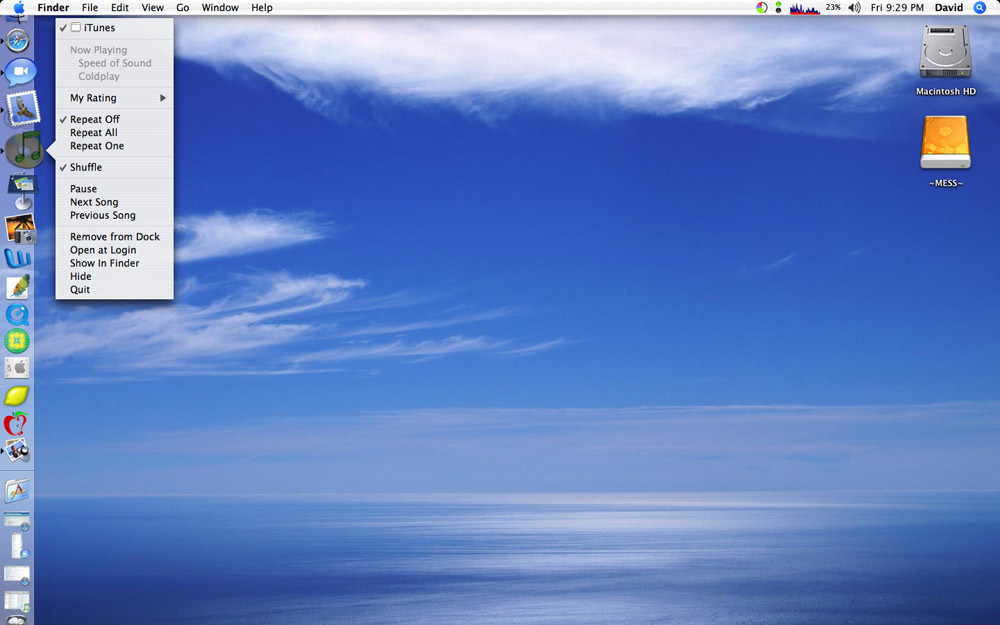This screenshot has width=1000, height=625.
Task: Restore the first minimized Safari window
Action: [17, 520]
